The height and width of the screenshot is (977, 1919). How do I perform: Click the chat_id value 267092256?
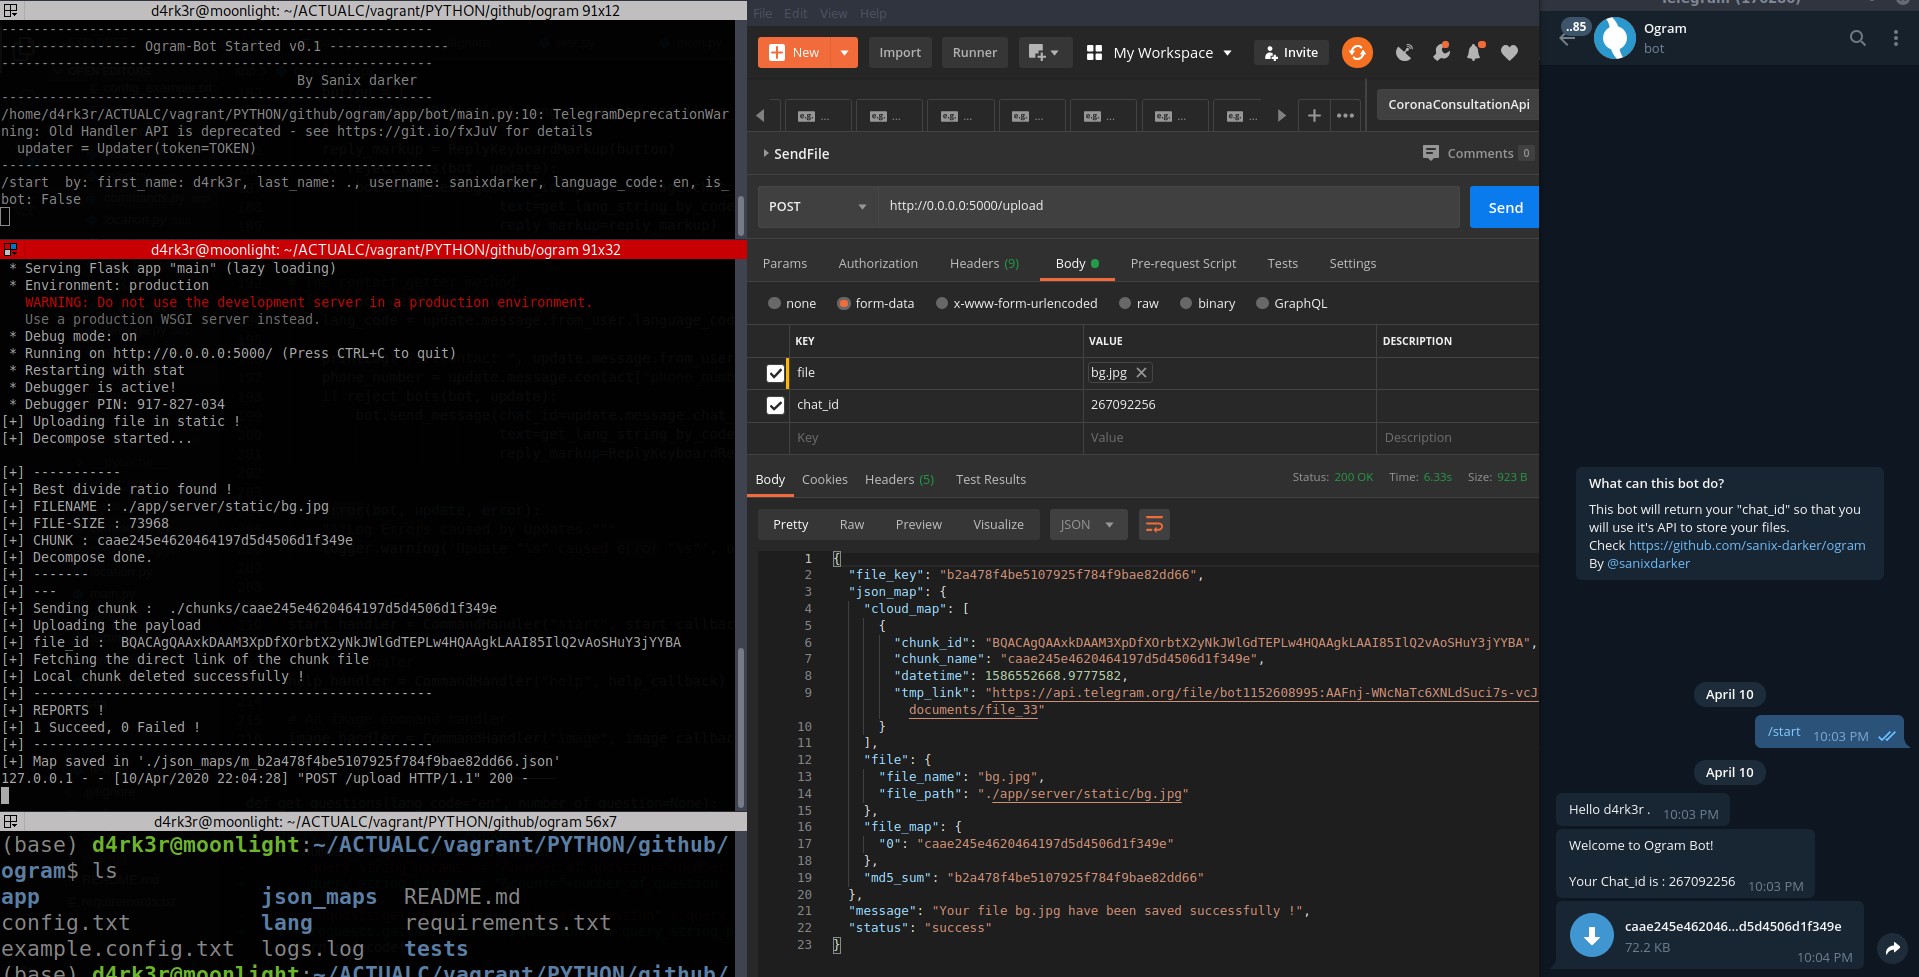1123,405
